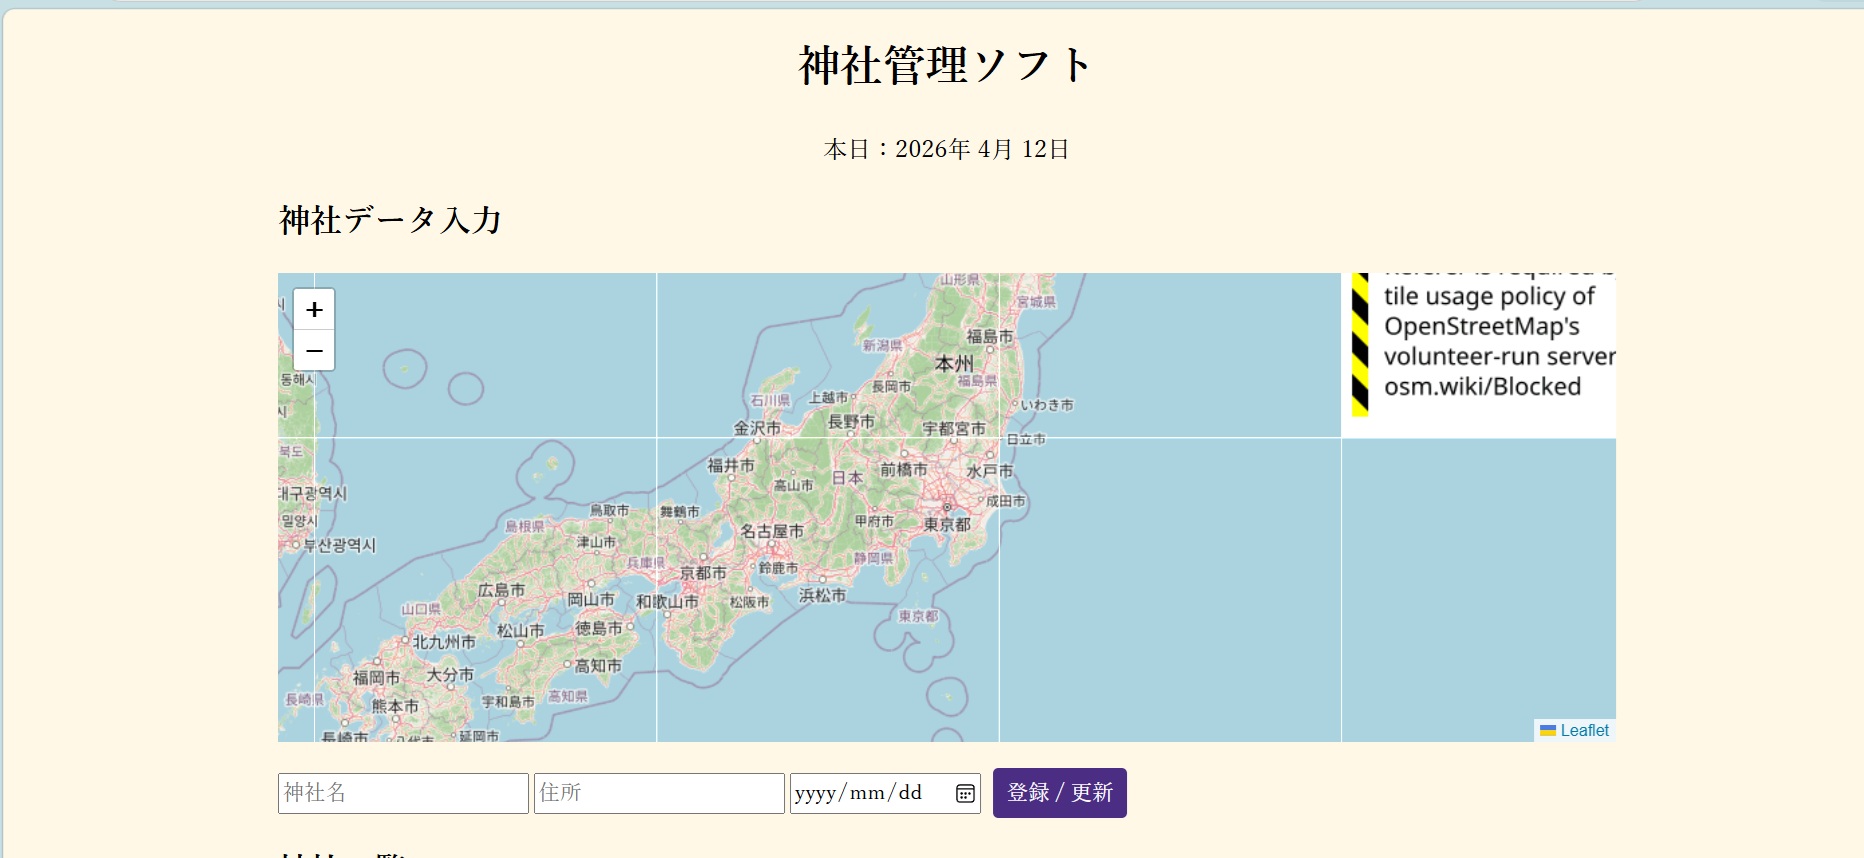Select the yyyy segment of date field
The image size is (1864, 858).
[815, 793]
